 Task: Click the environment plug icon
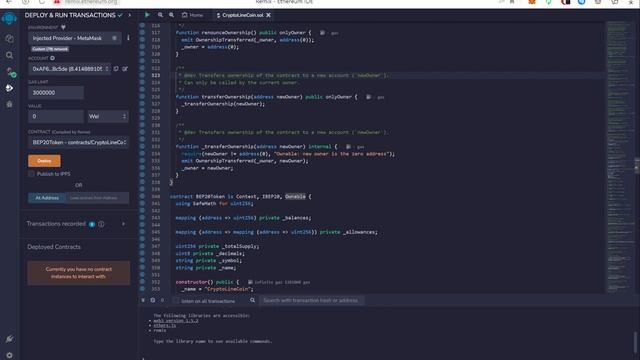point(63,27)
